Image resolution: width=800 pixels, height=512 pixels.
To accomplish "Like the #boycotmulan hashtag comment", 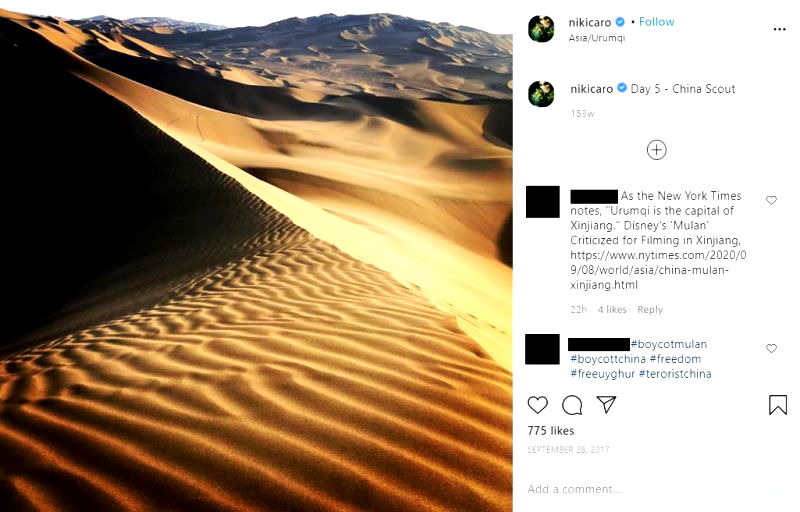I will coord(771,348).
